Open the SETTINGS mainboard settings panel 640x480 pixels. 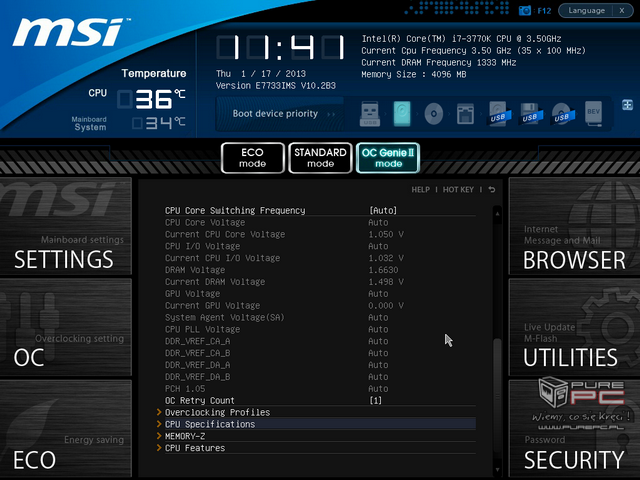pyautogui.click(x=66, y=226)
